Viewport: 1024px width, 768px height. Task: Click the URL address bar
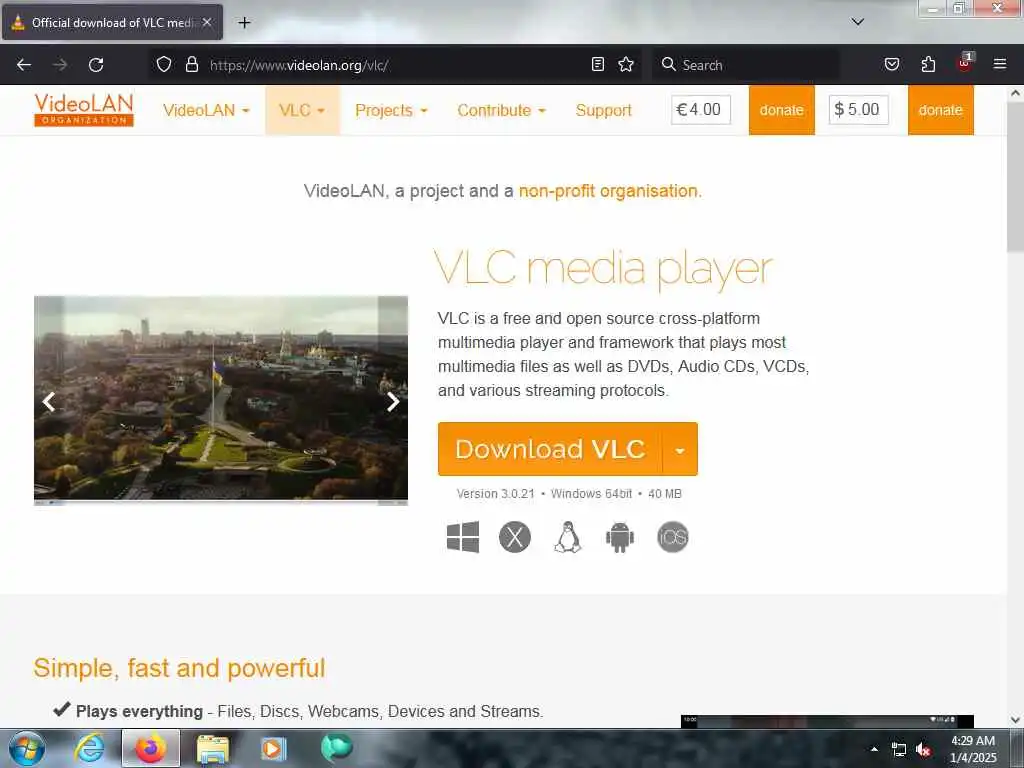[x=395, y=65]
